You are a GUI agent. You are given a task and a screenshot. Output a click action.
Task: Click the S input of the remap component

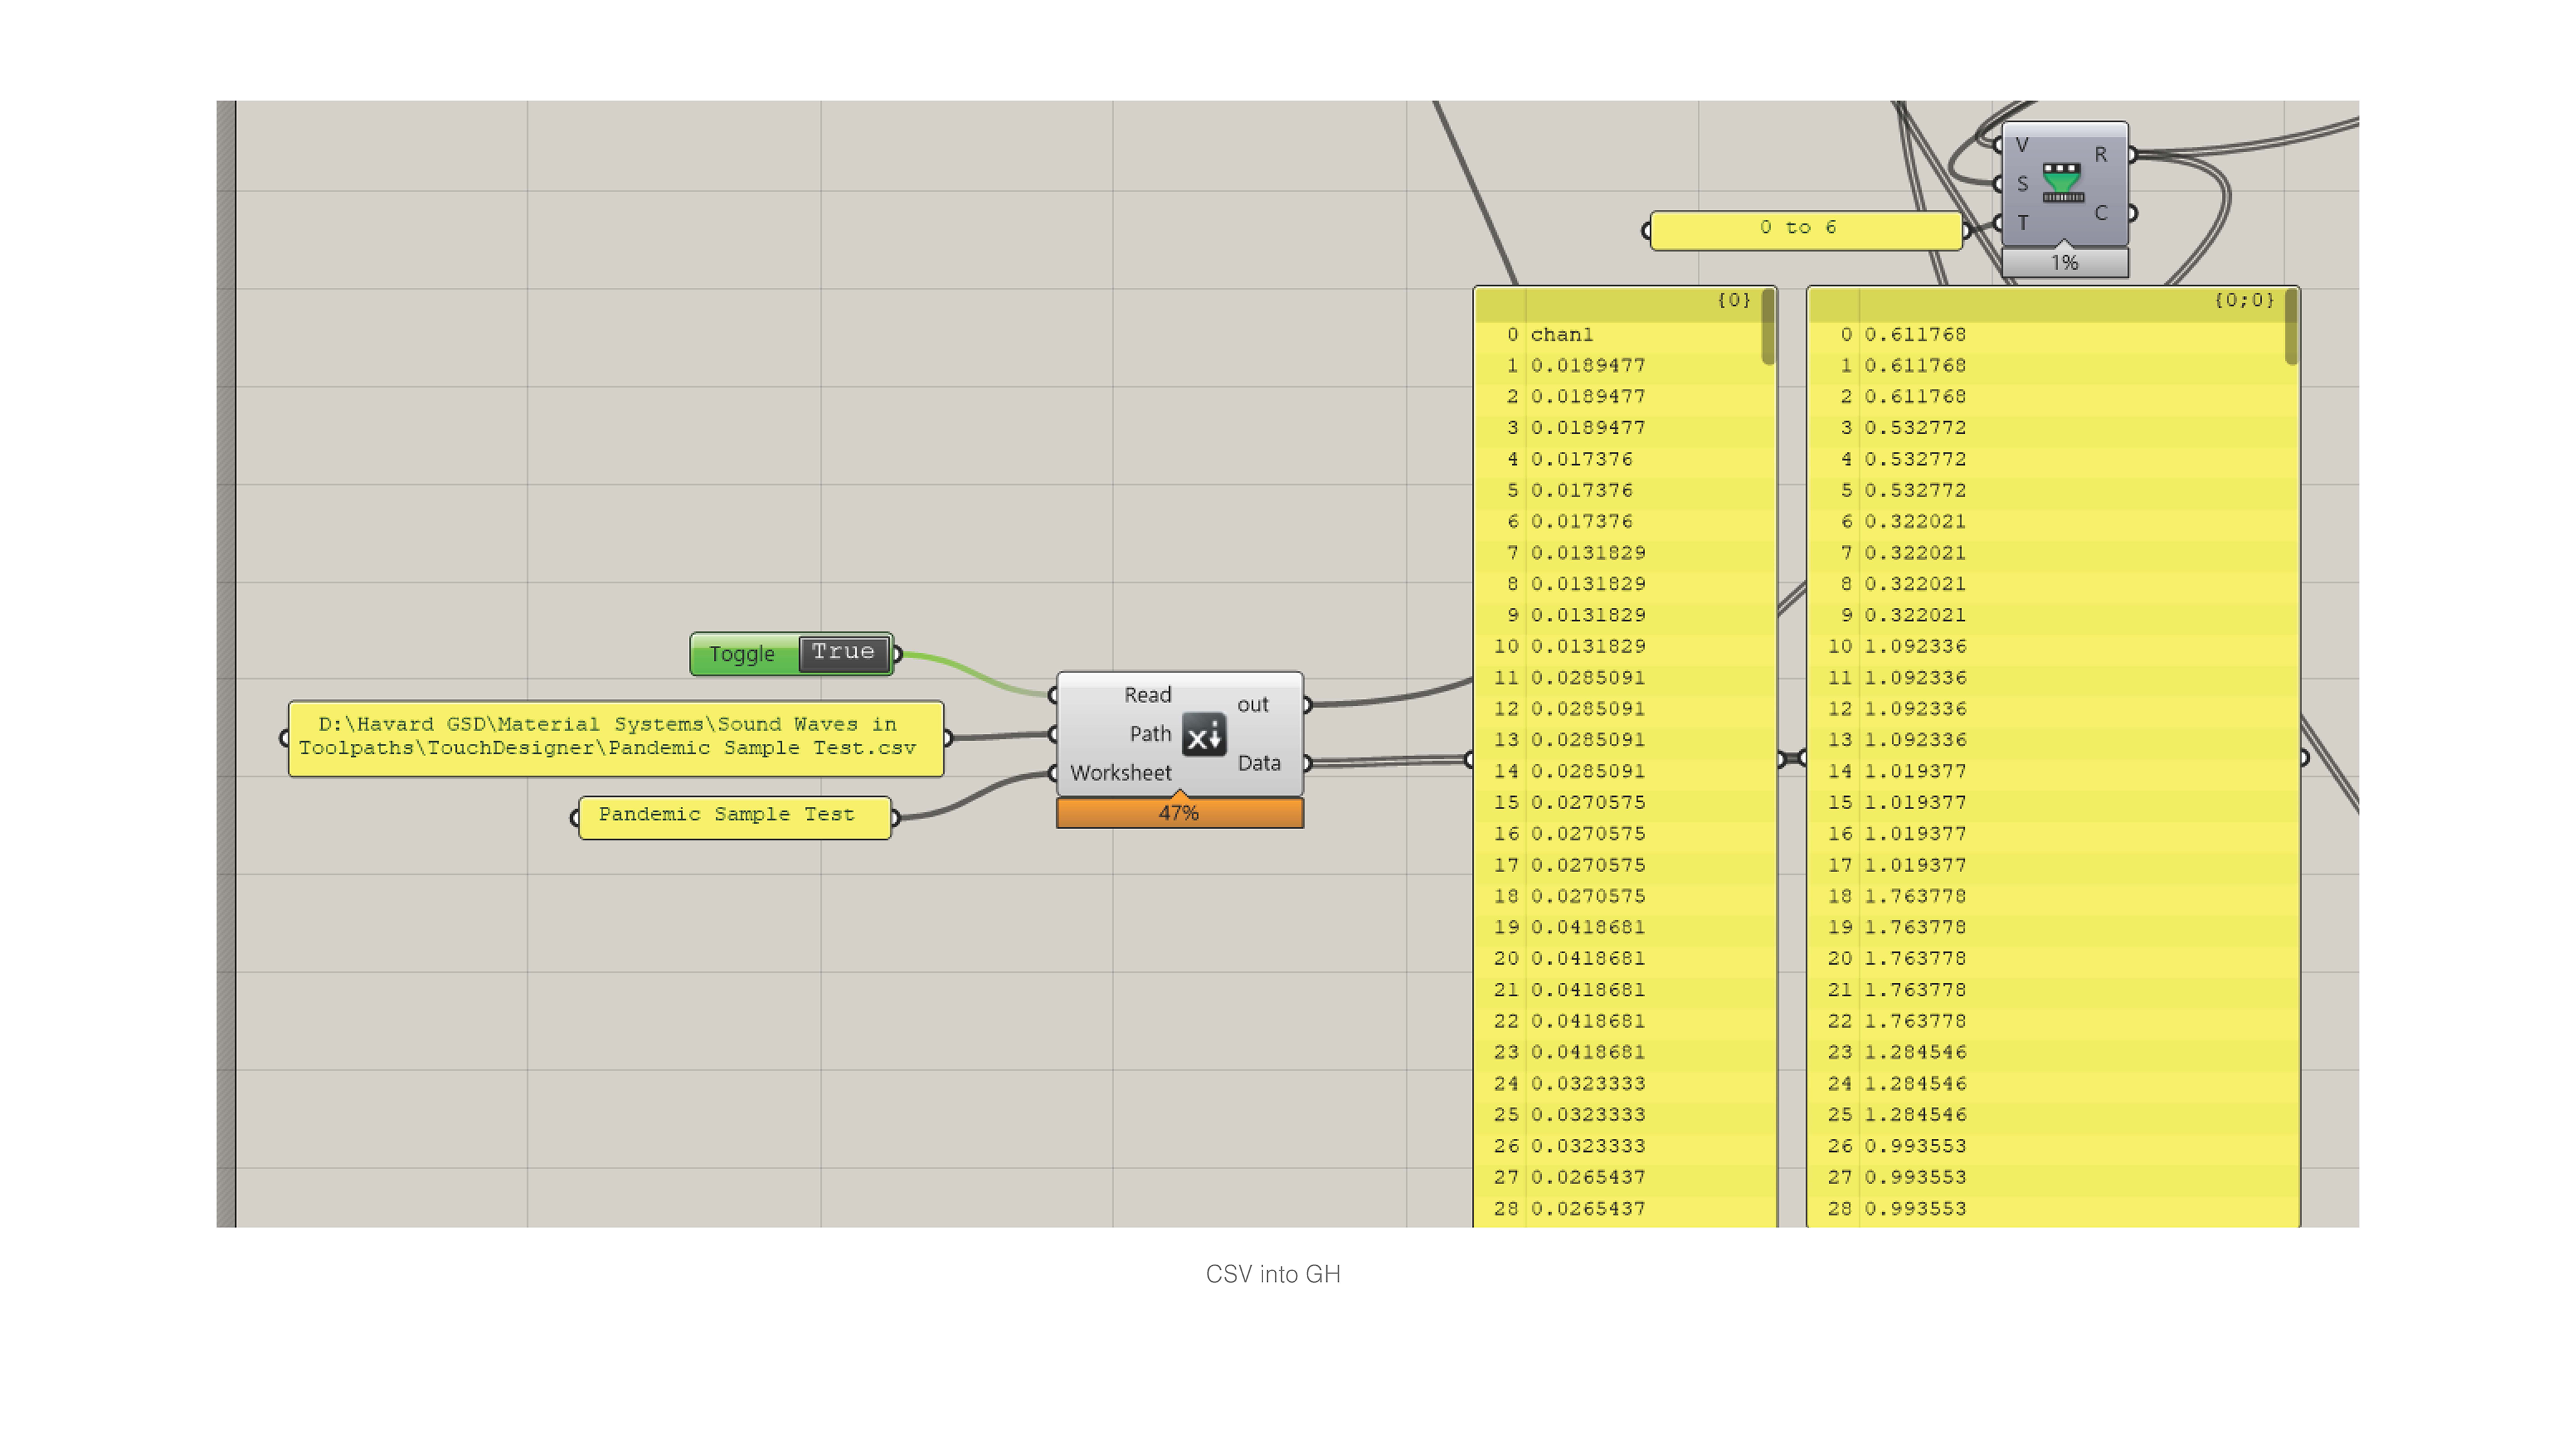coord(2022,184)
